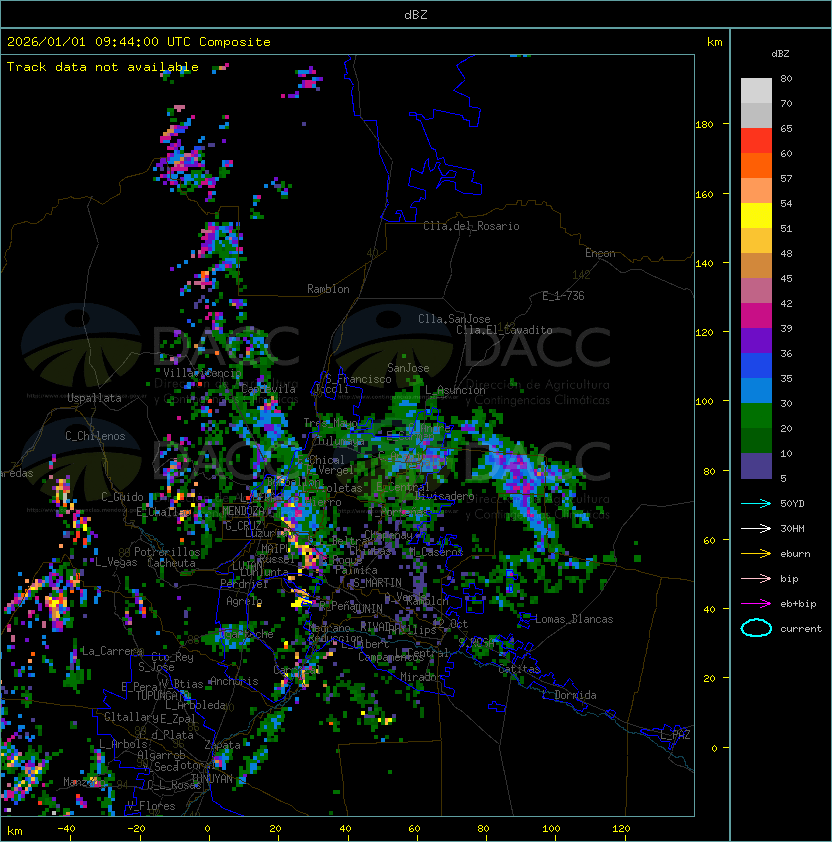Click the 'JUNIN' city label
This screenshot has width=832, height=842.
click(x=367, y=608)
